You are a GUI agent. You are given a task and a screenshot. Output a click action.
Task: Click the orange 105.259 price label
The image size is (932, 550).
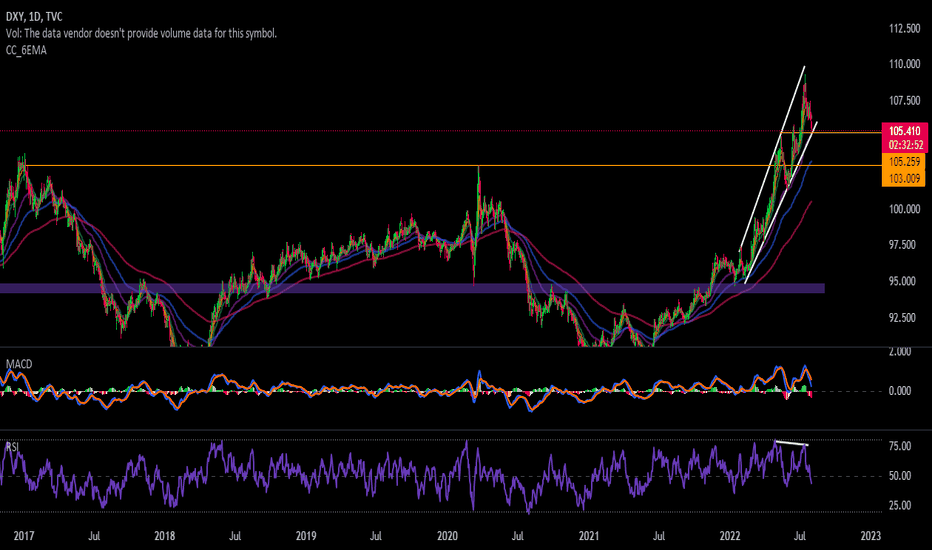coord(904,162)
